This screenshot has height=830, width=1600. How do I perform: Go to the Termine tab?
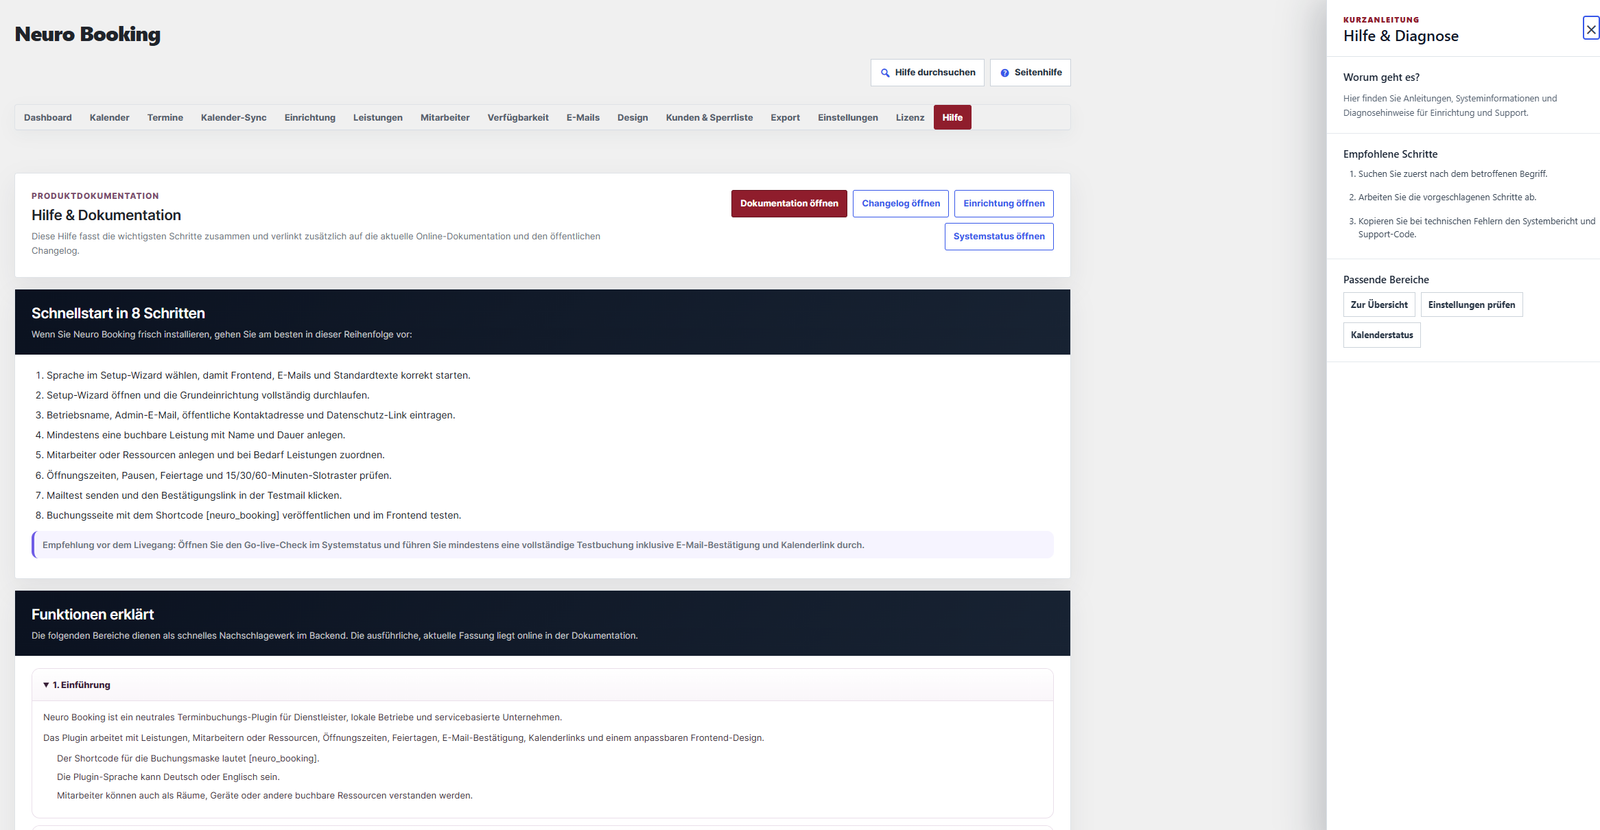click(x=165, y=118)
